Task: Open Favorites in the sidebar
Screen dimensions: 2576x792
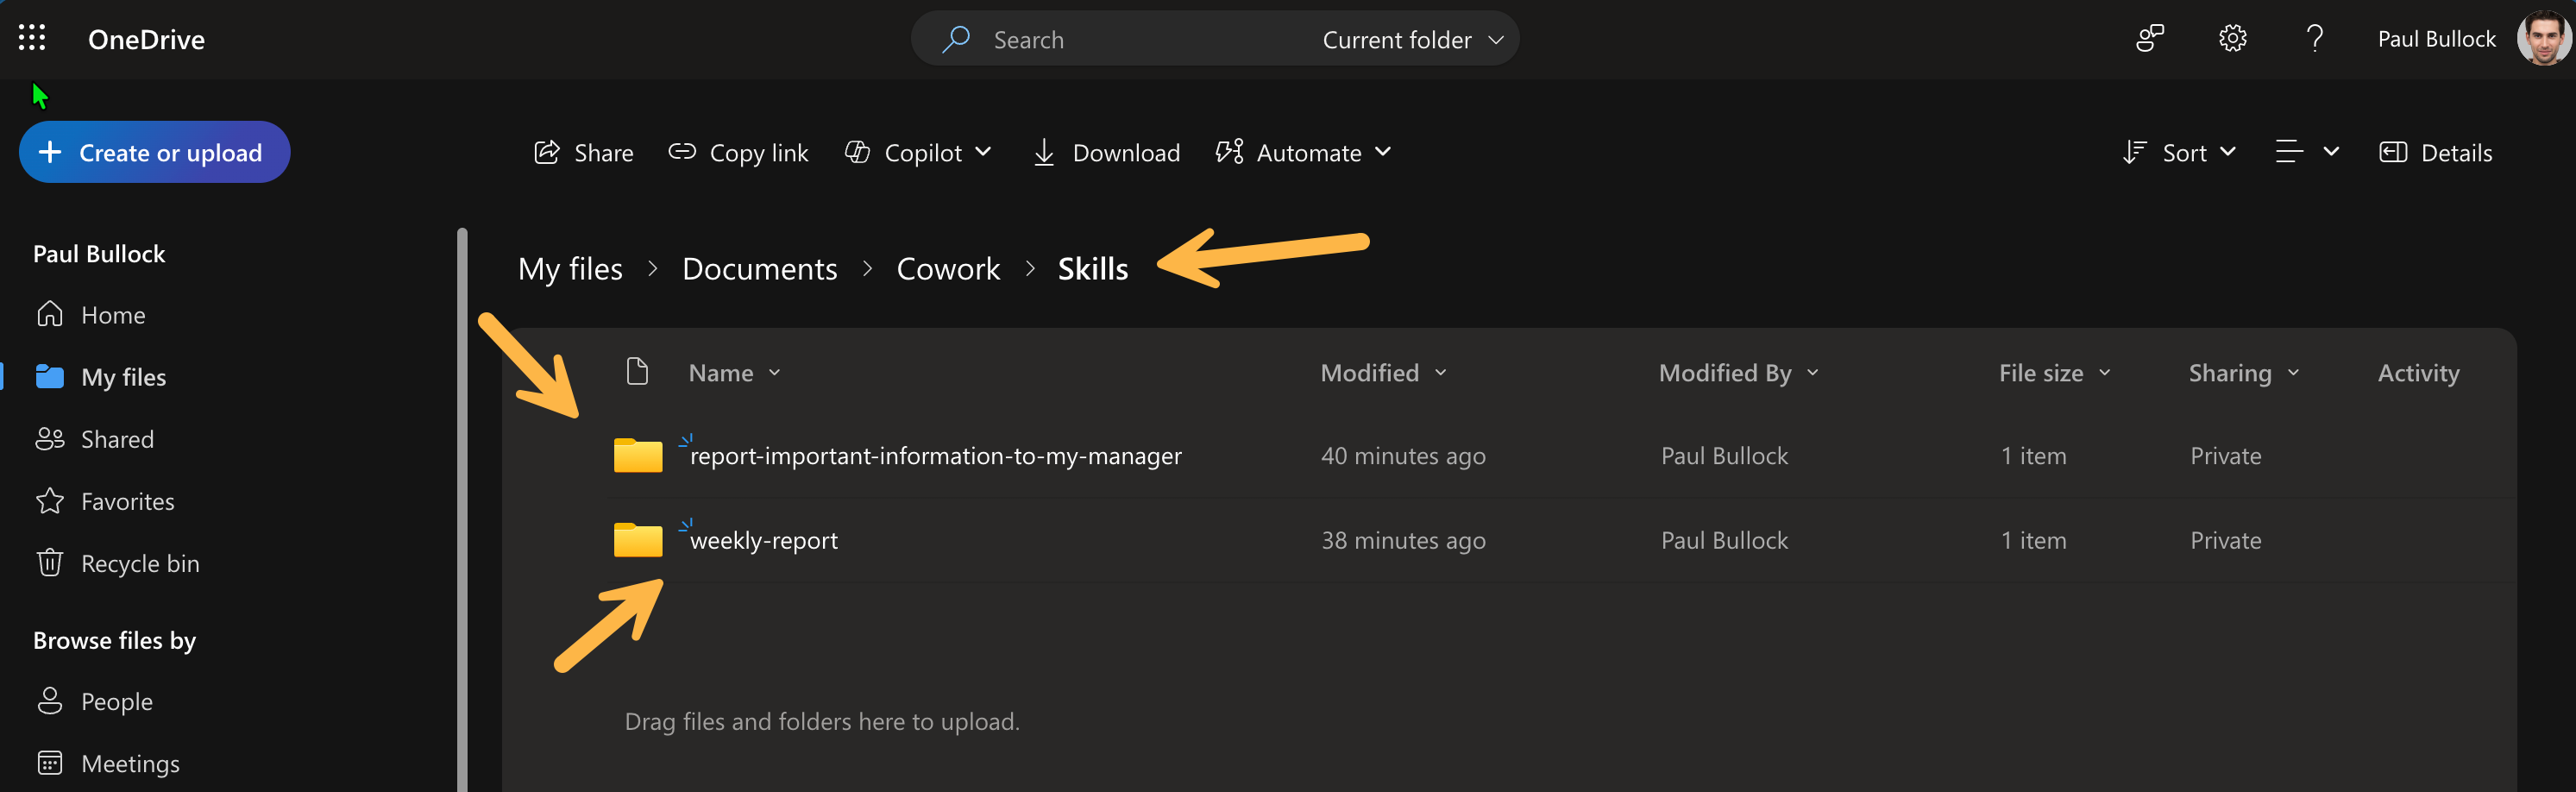Action: [x=127, y=502]
